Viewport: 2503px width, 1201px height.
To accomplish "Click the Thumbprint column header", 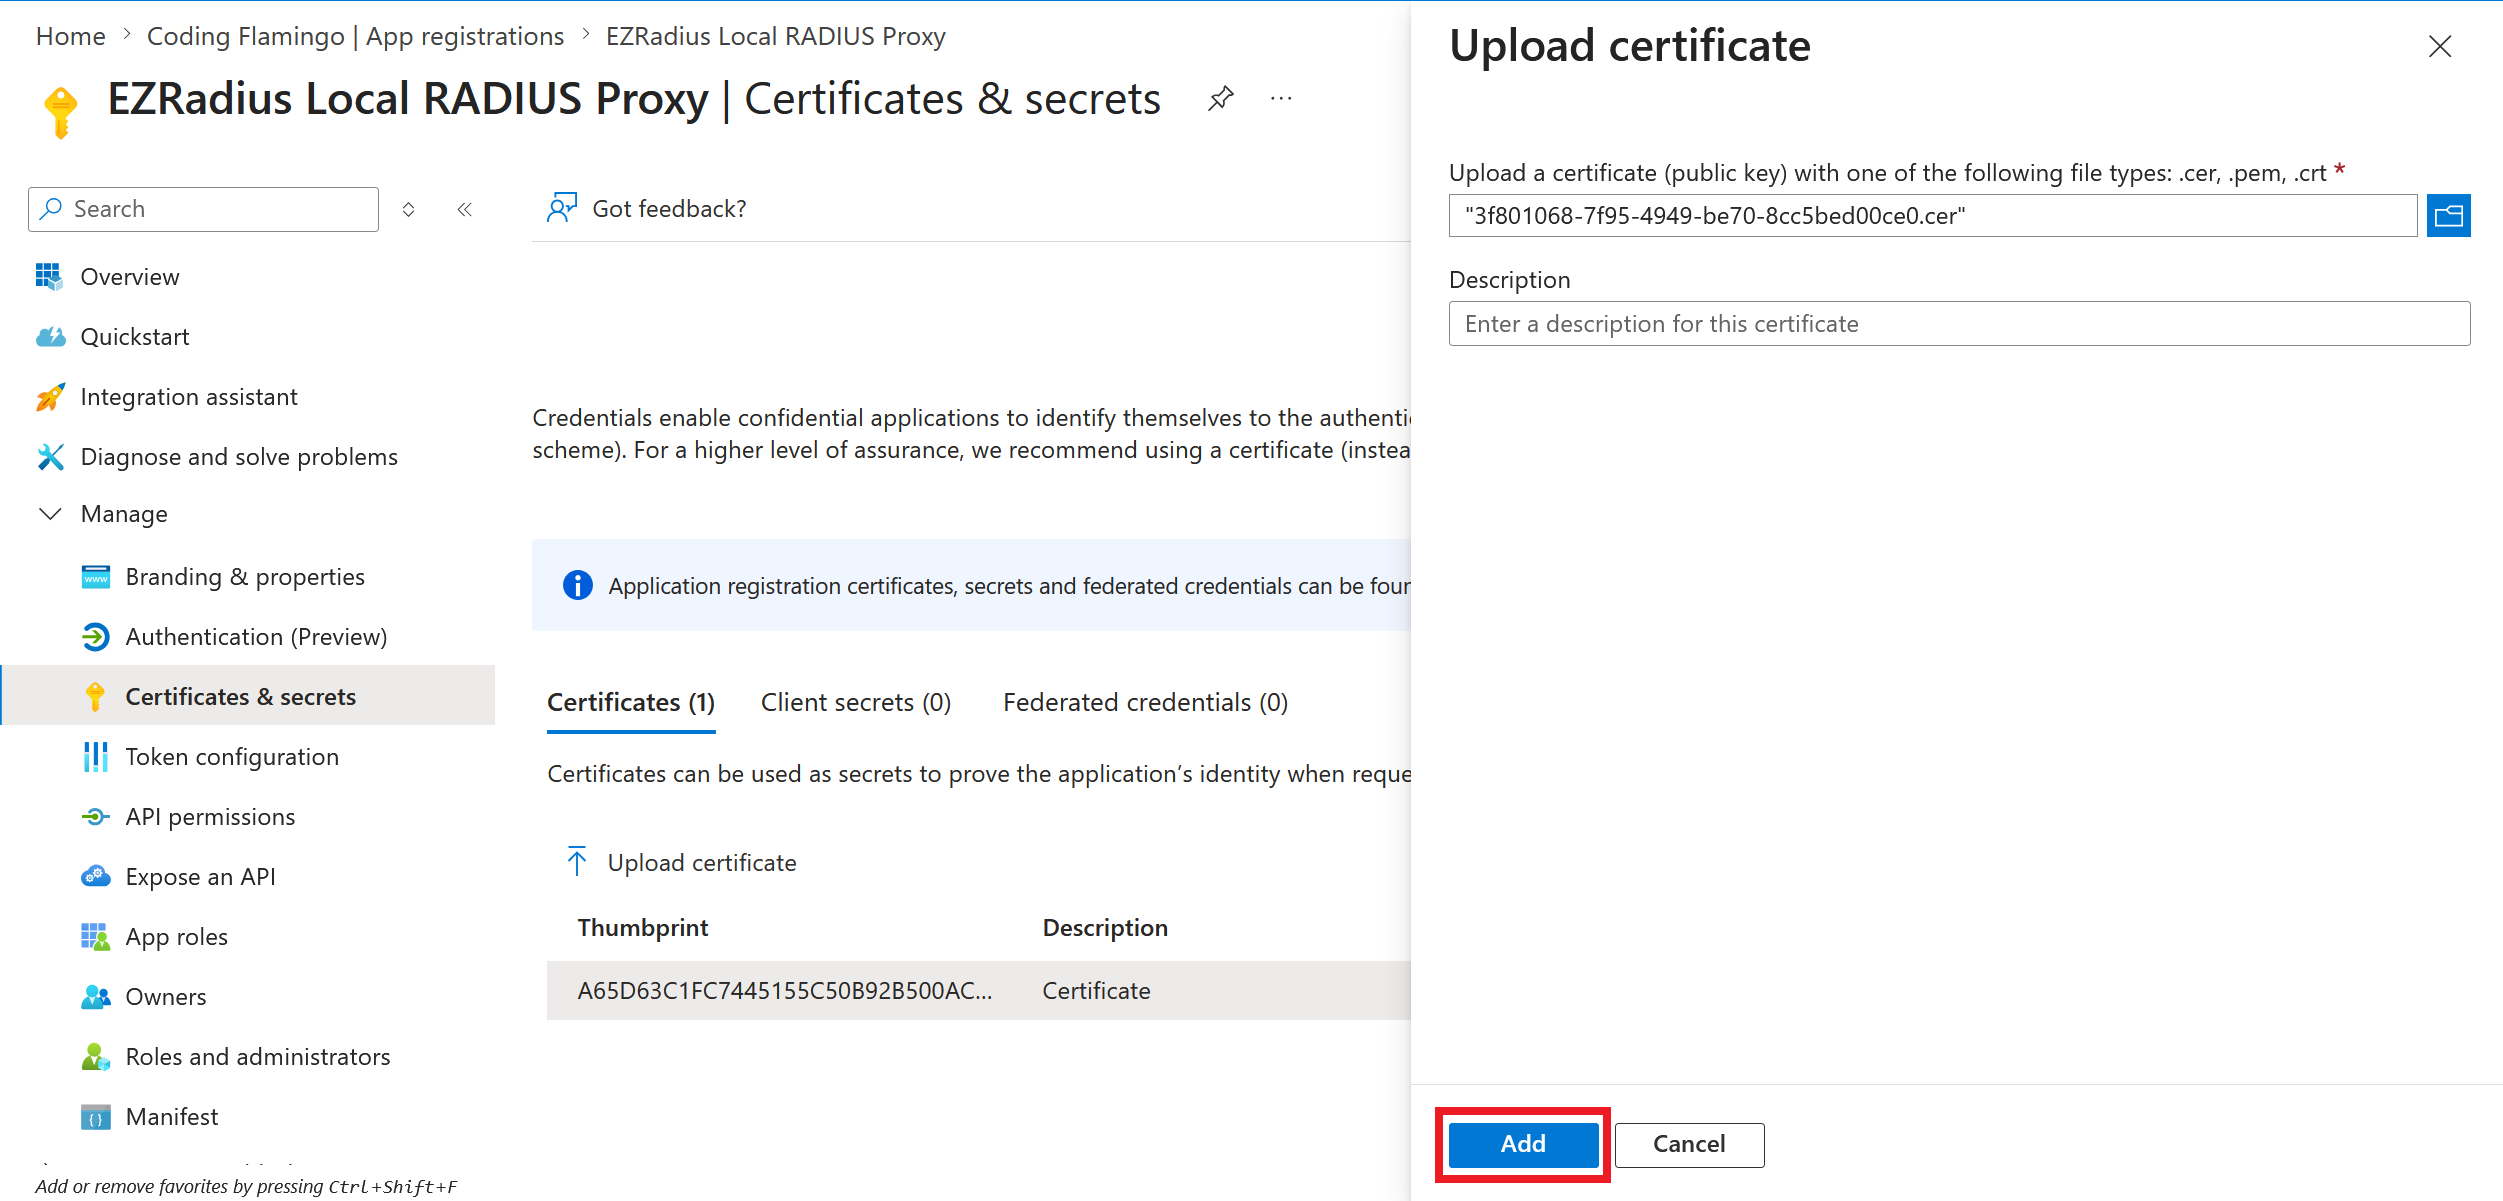I will (643, 928).
